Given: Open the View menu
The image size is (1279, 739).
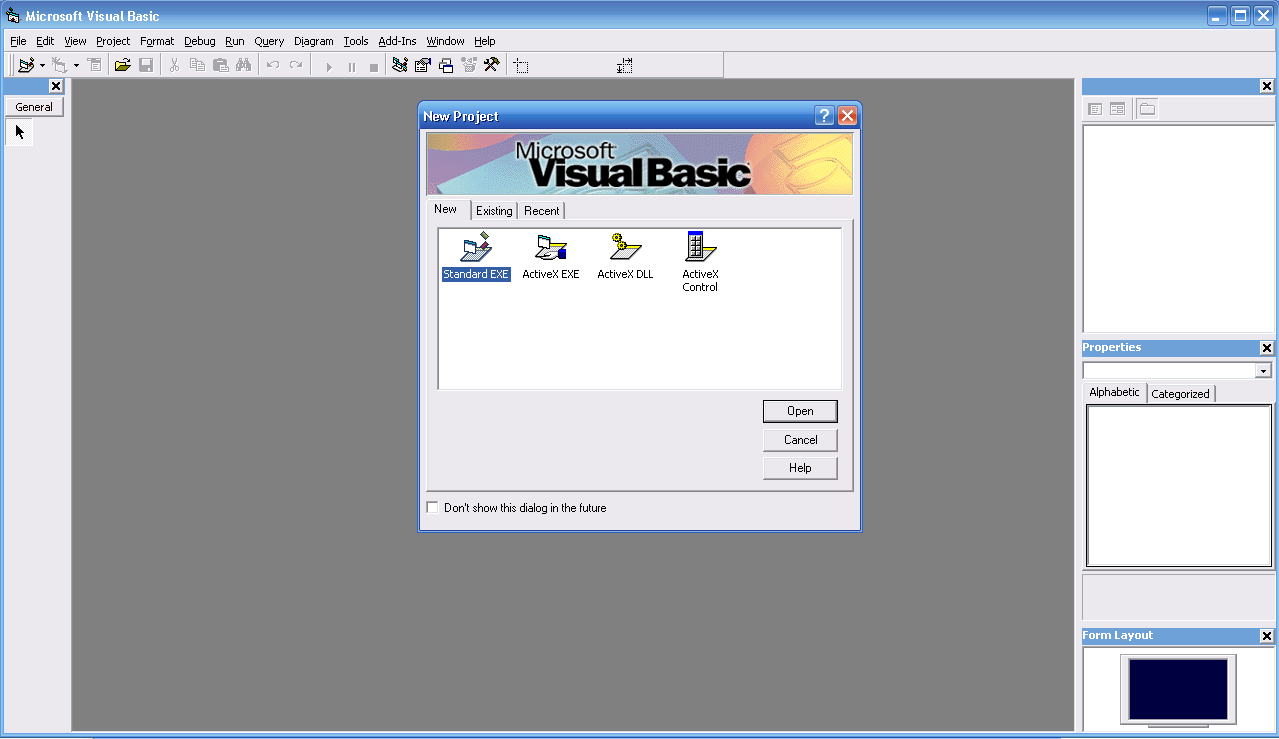Looking at the screenshot, I should click(x=75, y=41).
